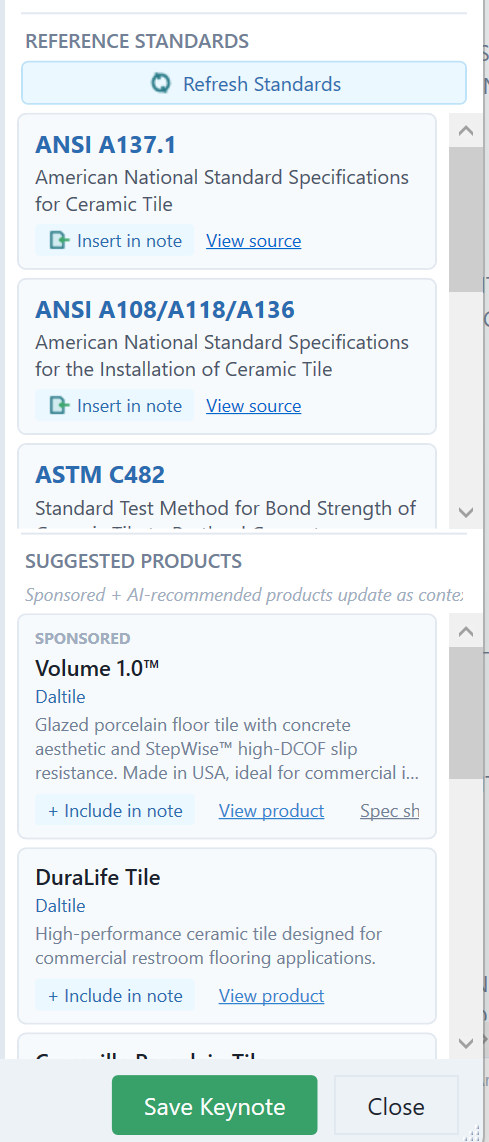Image resolution: width=489 pixels, height=1142 pixels.
Task: Click the SUGGESTED PRODUCTS section header
Action: point(133,562)
